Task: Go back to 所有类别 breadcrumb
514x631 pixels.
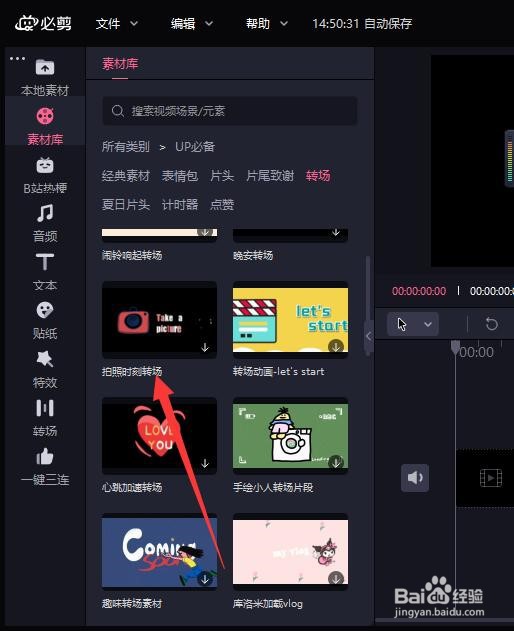Action: tap(126, 147)
